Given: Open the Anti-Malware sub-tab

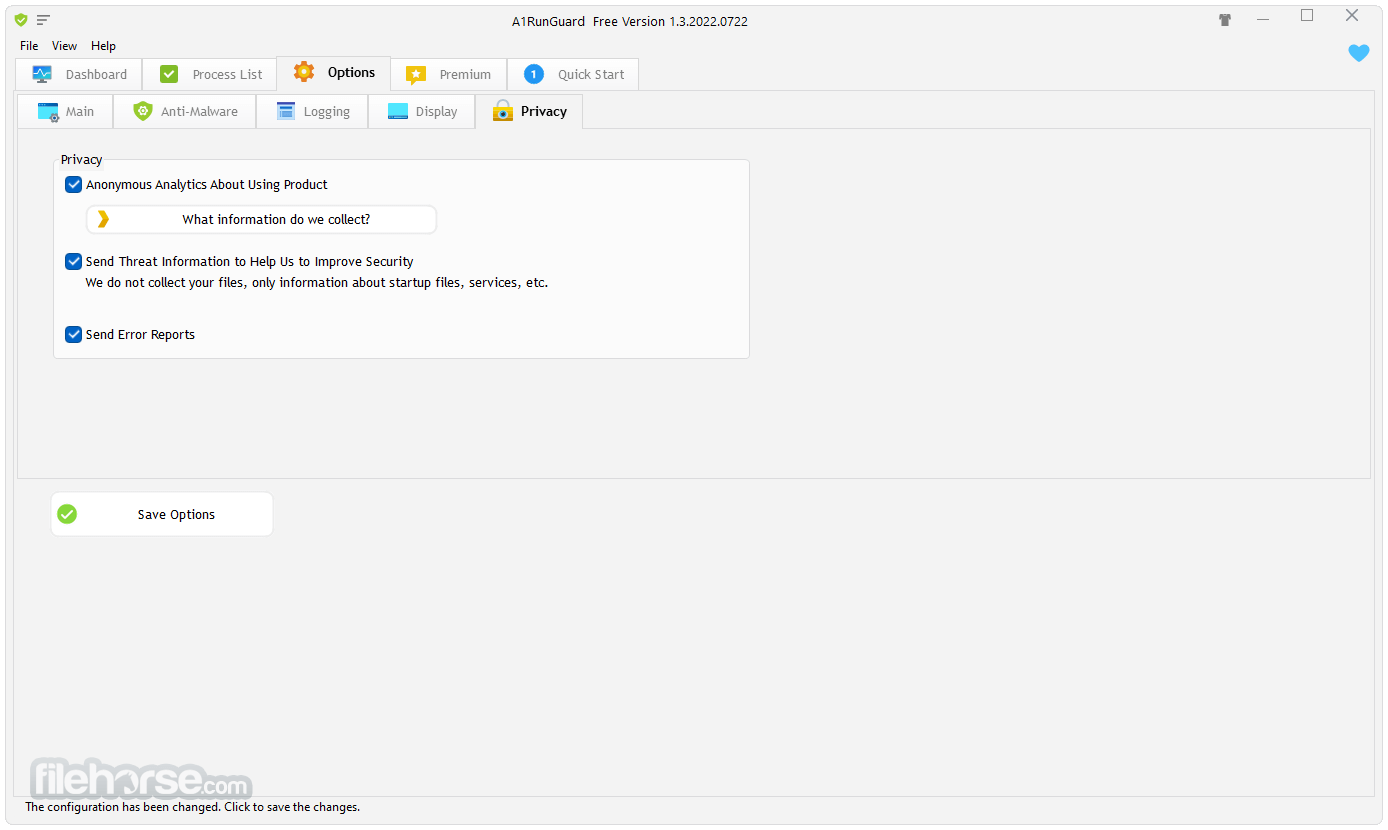Looking at the screenshot, I should (x=185, y=112).
